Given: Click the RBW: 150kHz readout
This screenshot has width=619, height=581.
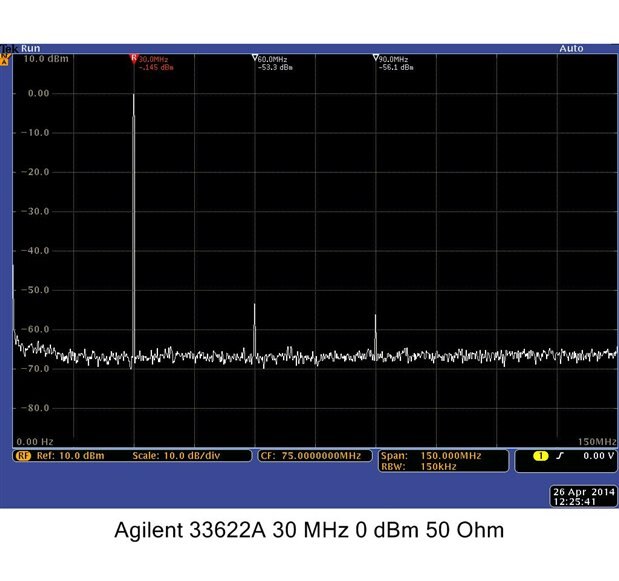Looking at the screenshot, I should 418,467.
